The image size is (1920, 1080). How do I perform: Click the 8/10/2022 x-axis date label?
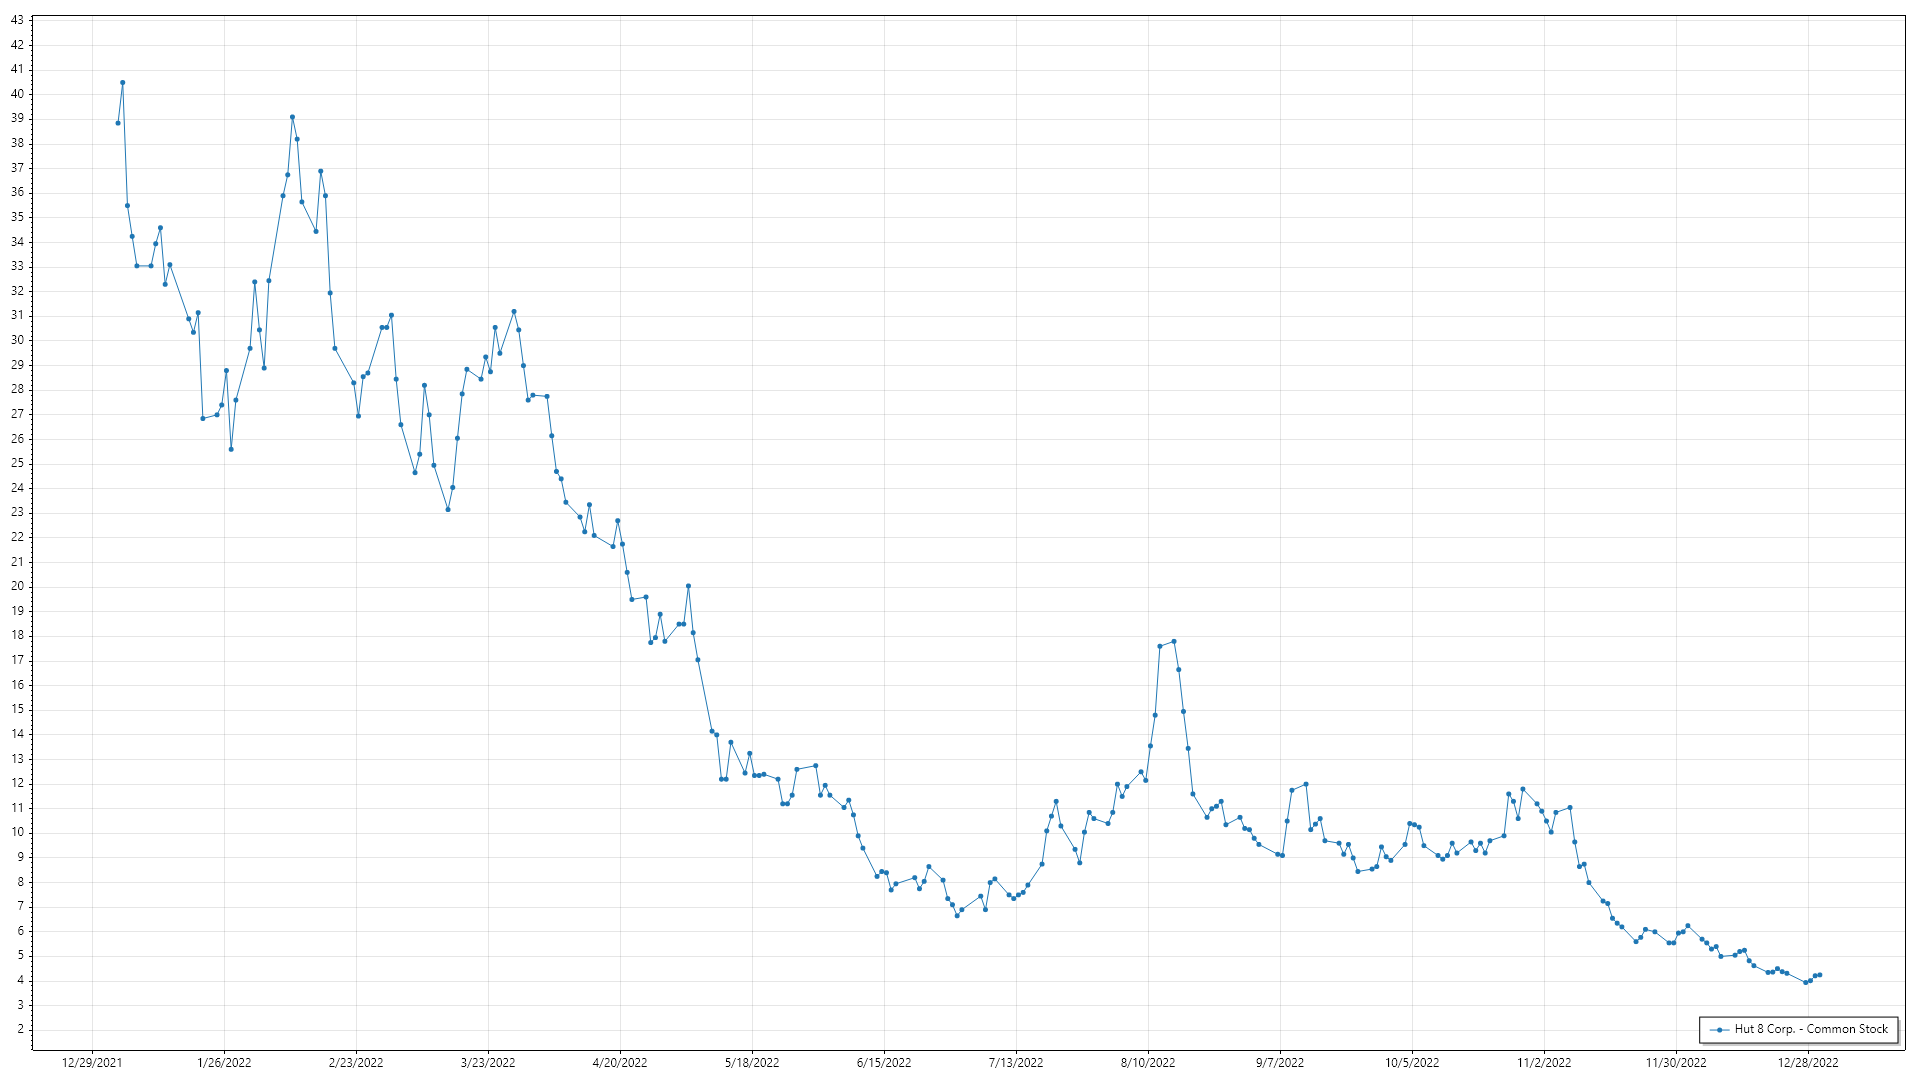point(1148,1063)
